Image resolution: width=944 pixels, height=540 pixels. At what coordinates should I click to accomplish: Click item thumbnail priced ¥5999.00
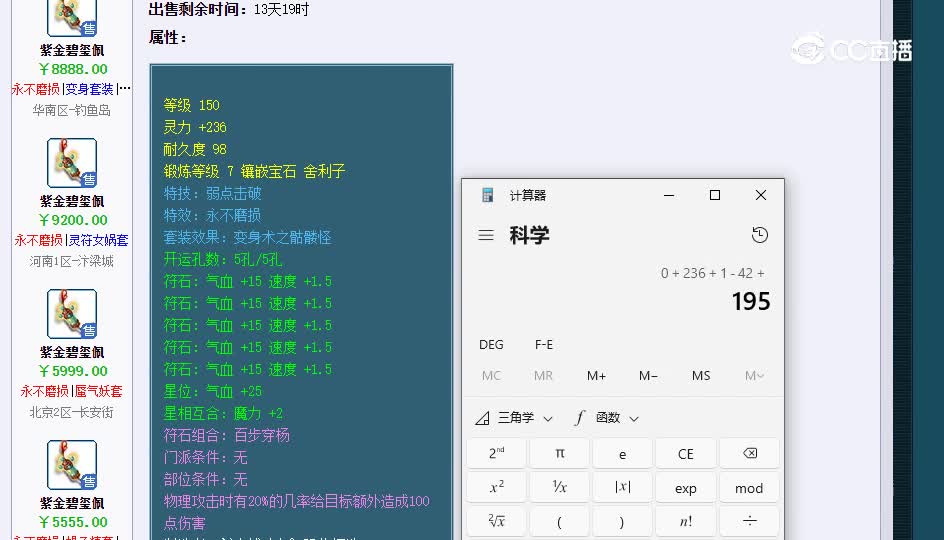pyautogui.click(x=72, y=314)
